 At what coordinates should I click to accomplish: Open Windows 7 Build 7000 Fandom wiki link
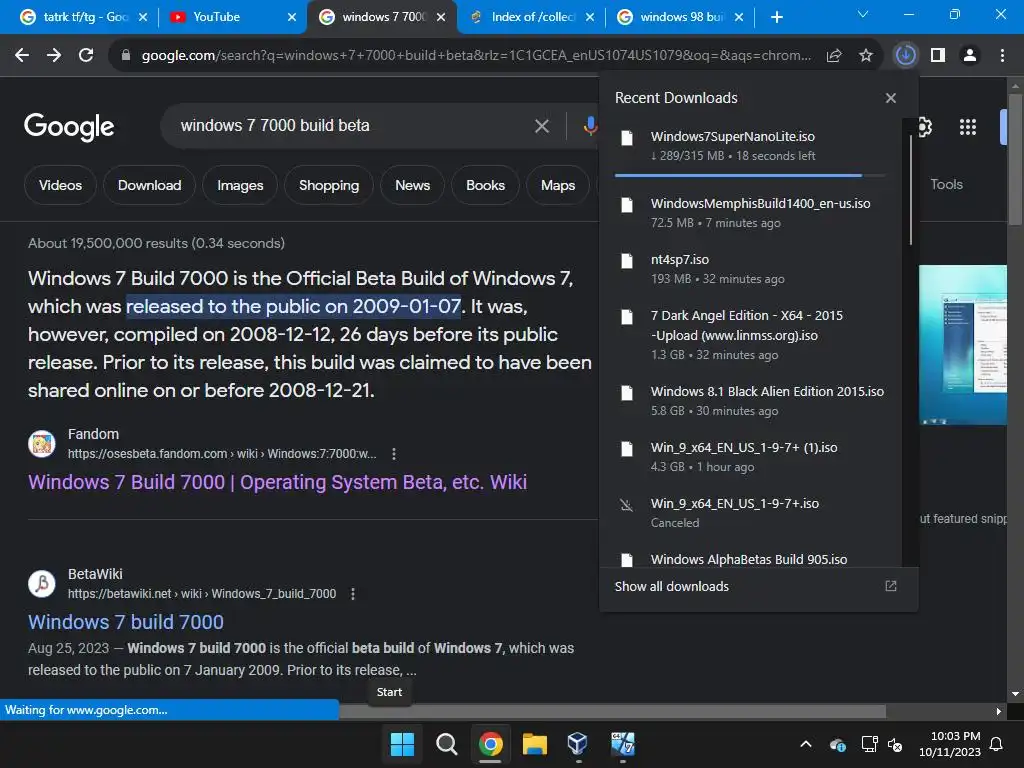click(277, 482)
